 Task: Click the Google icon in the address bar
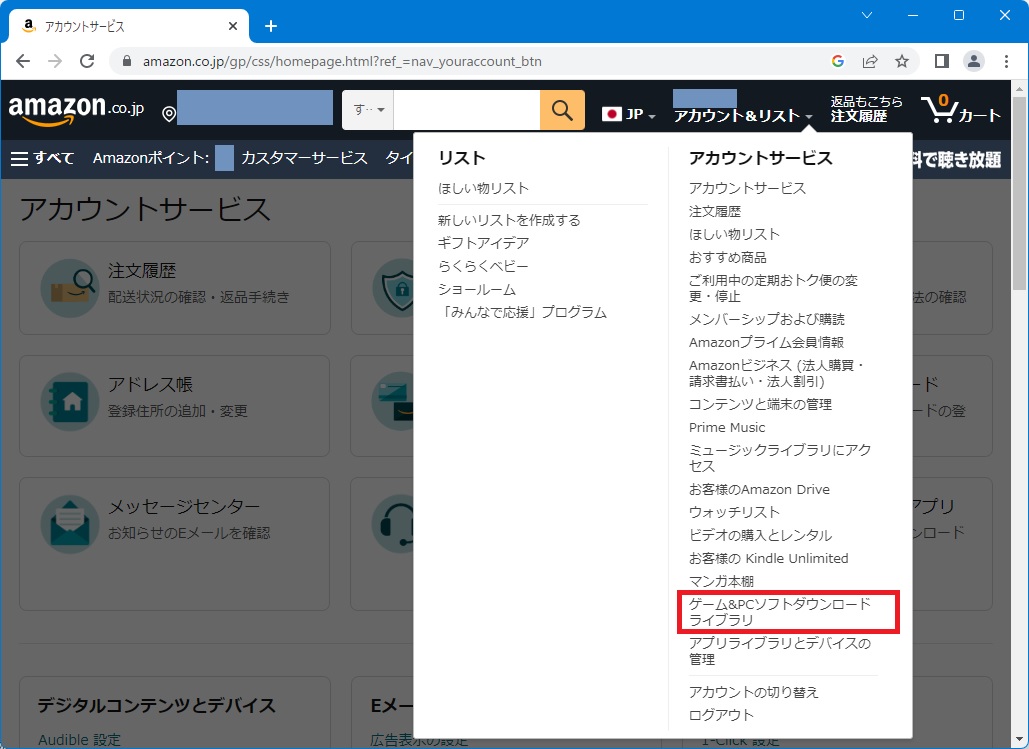click(837, 61)
